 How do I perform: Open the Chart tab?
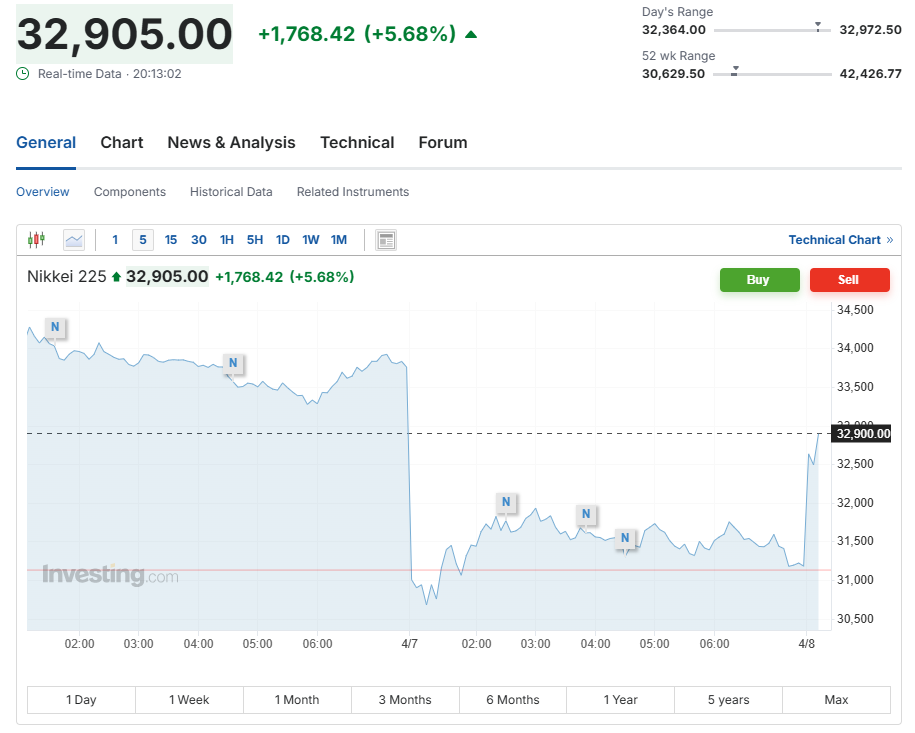[121, 143]
